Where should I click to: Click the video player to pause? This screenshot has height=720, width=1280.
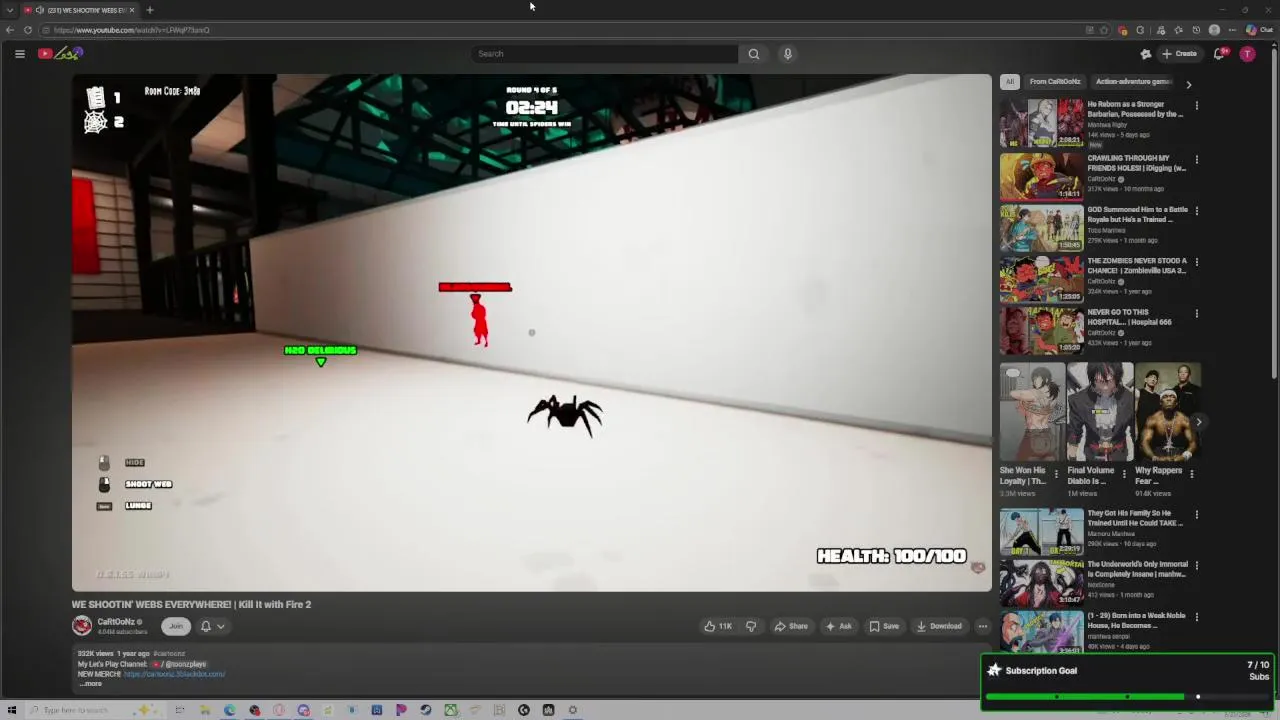(x=531, y=333)
